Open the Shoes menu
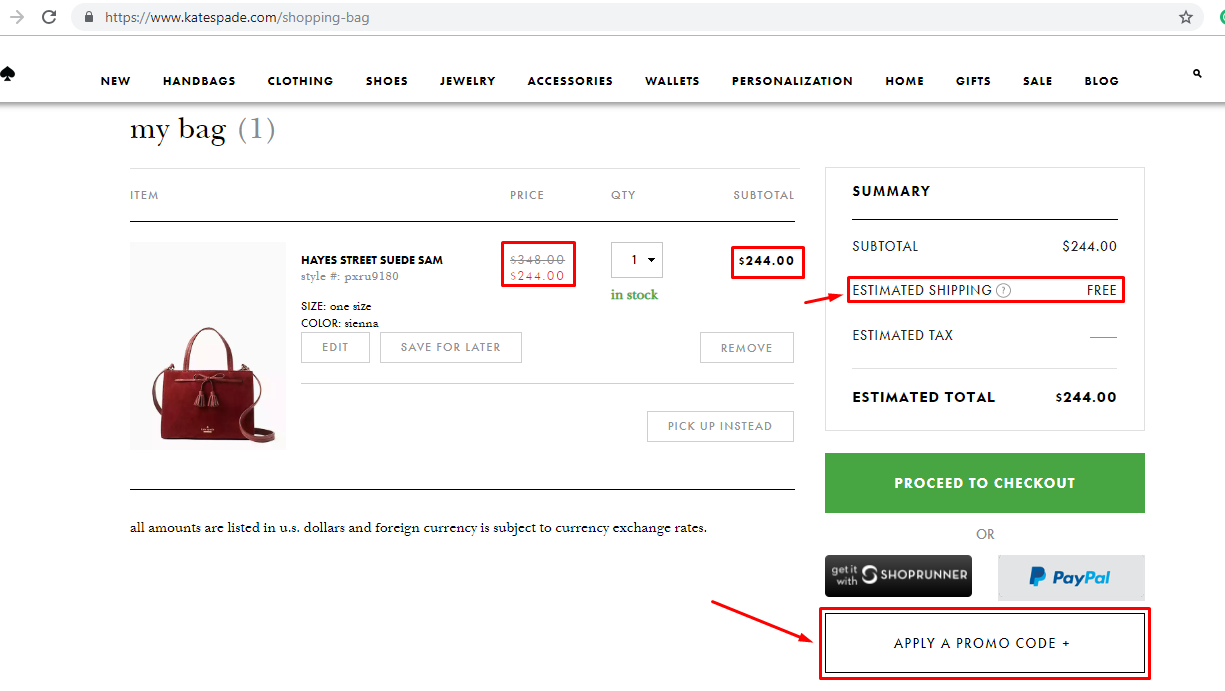Image resolution: width=1225 pixels, height=691 pixels. pyautogui.click(x=387, y=81)
